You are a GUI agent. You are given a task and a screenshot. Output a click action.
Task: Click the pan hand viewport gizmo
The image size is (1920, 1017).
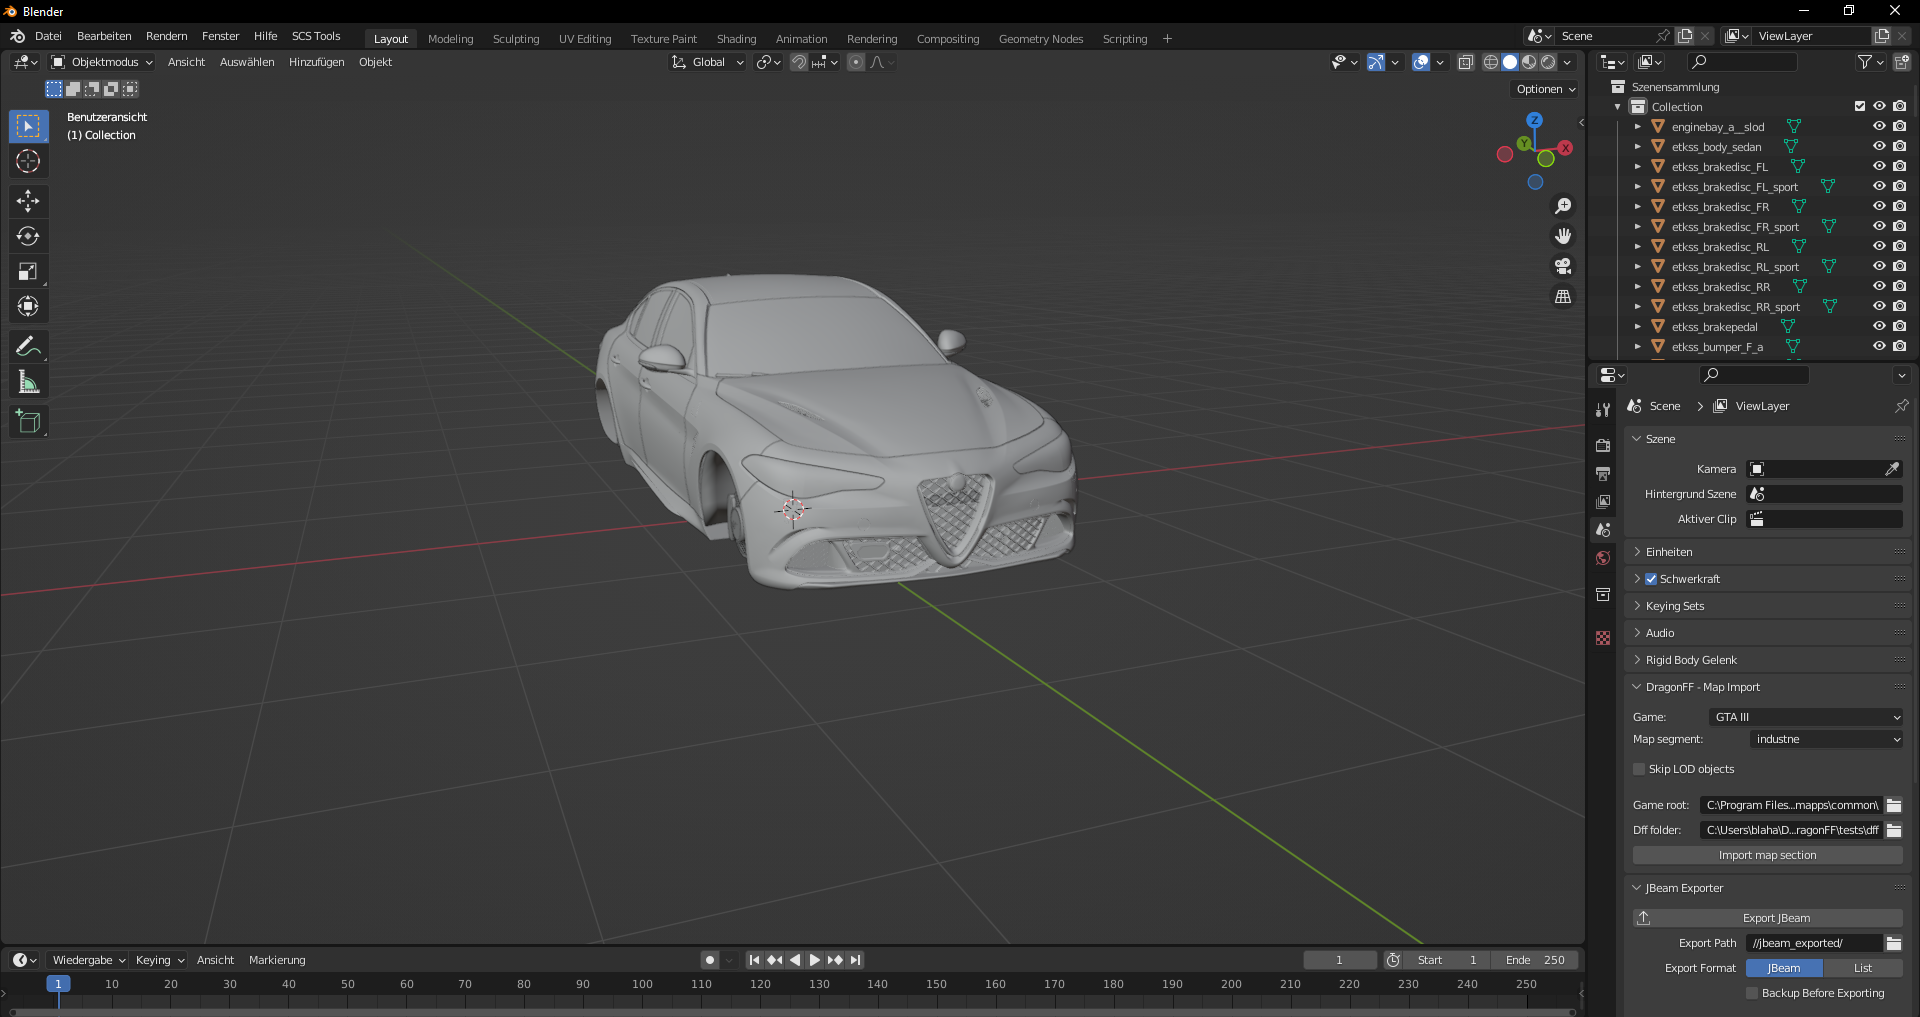(x=1563, y=236)
